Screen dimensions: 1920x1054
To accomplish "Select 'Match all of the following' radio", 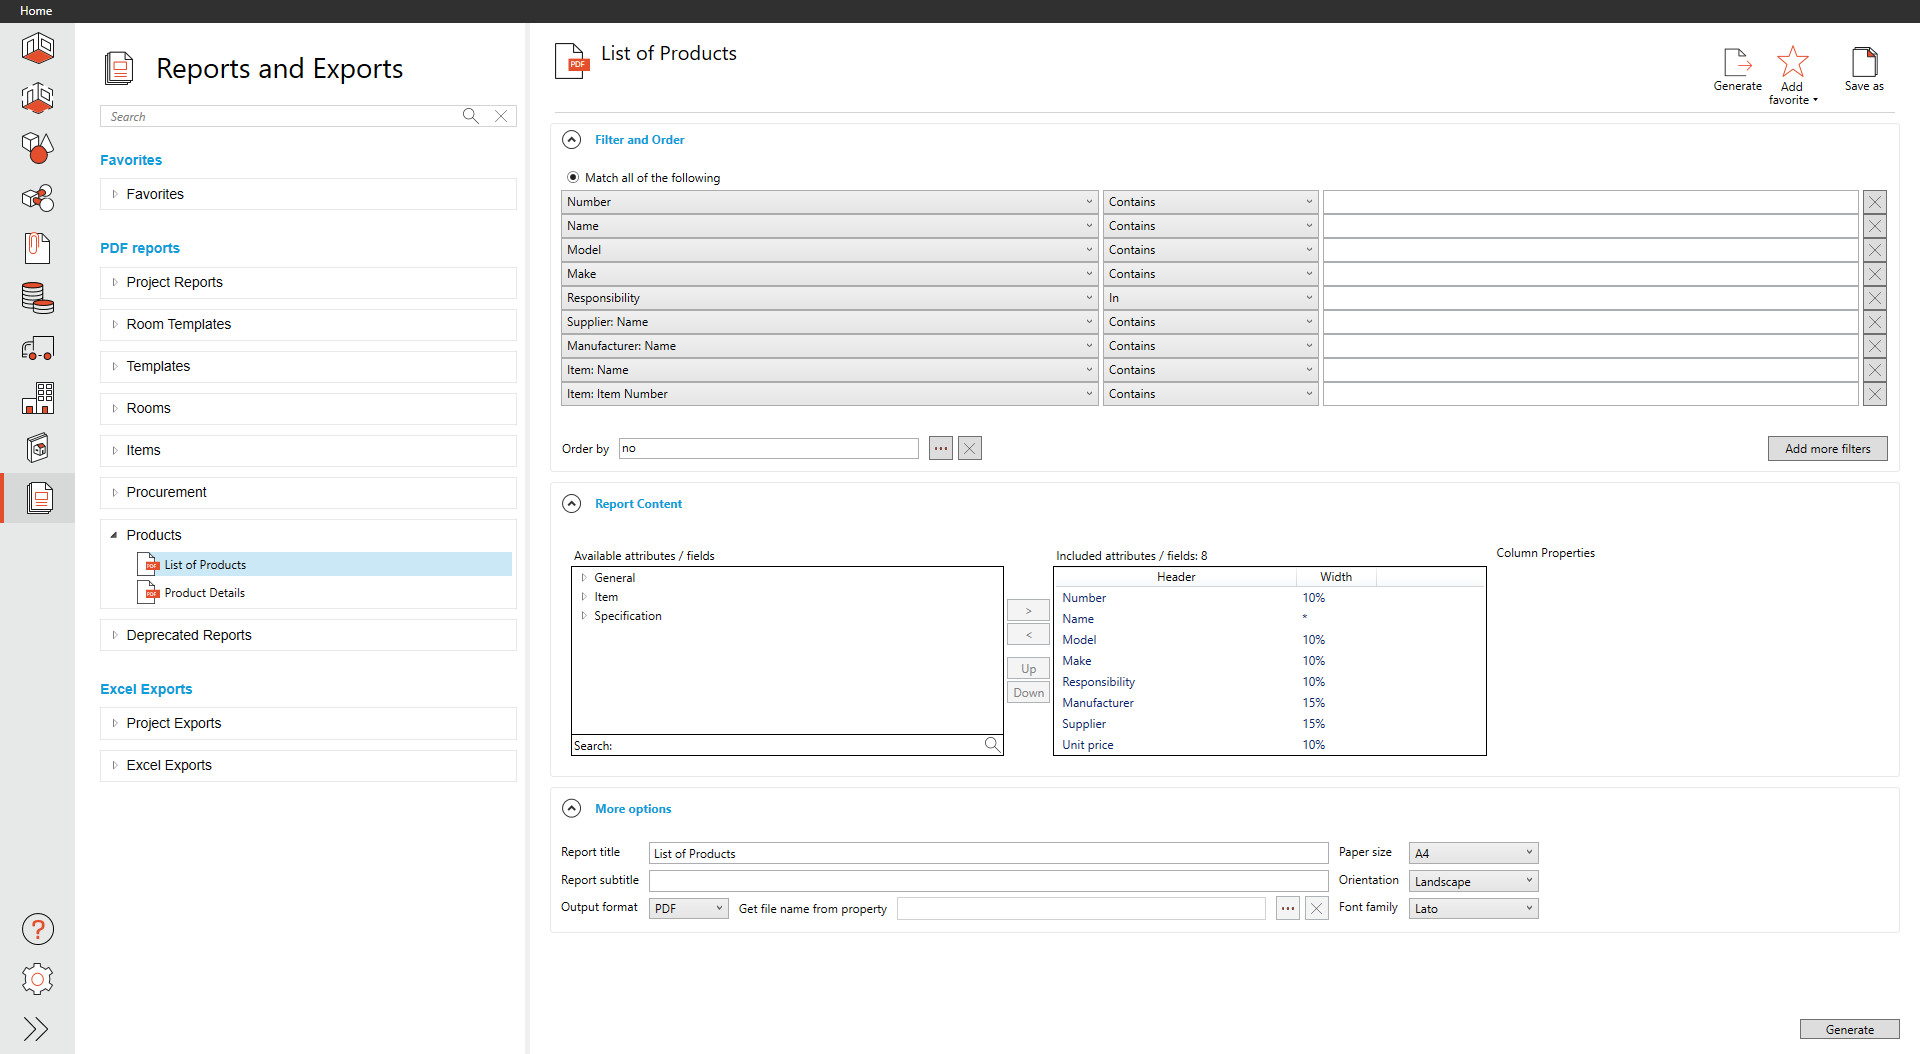I will click(573, 178).
